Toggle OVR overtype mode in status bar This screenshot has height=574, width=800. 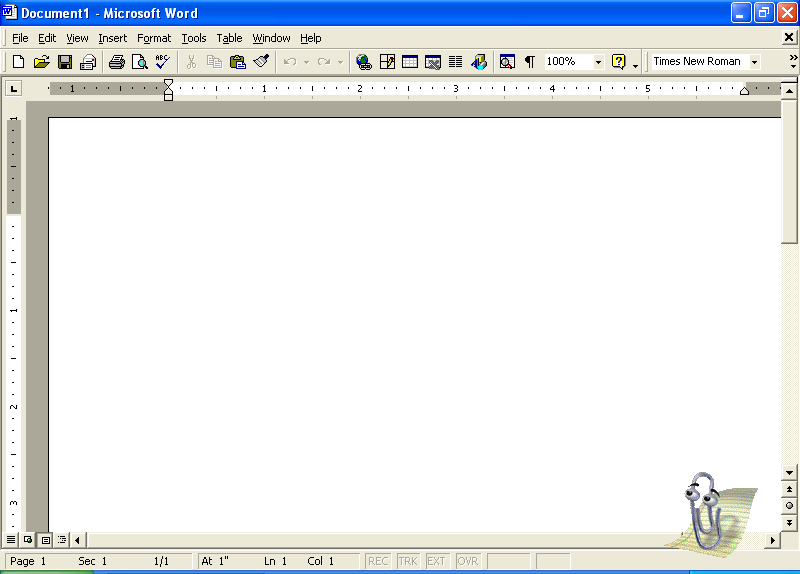[x=467, y=561]
